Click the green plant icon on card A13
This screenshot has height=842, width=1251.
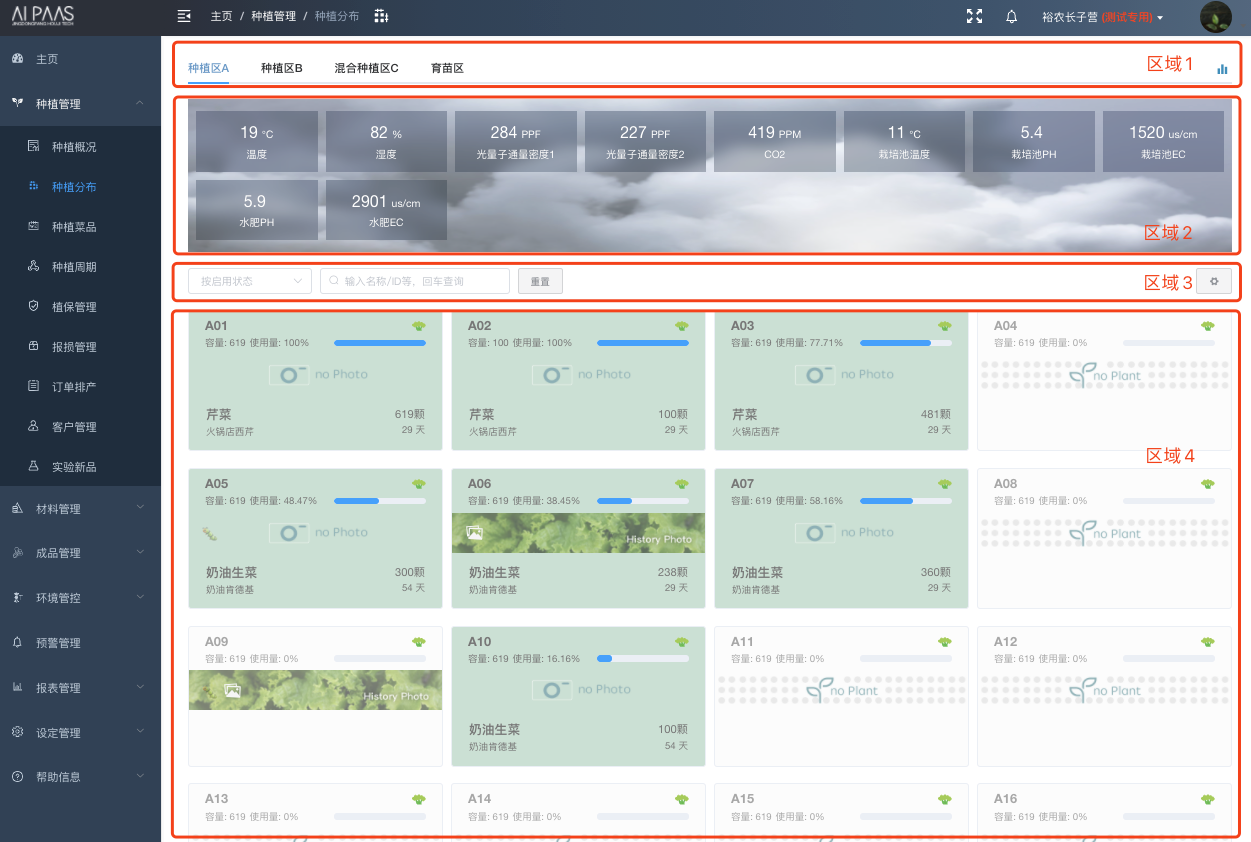418,799
